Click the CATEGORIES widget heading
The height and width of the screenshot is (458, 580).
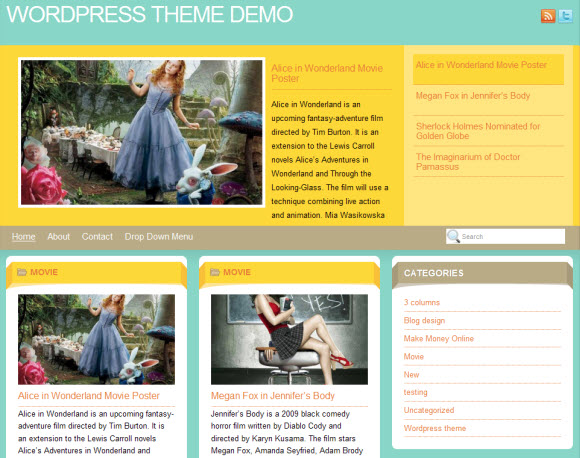[434, 273]
